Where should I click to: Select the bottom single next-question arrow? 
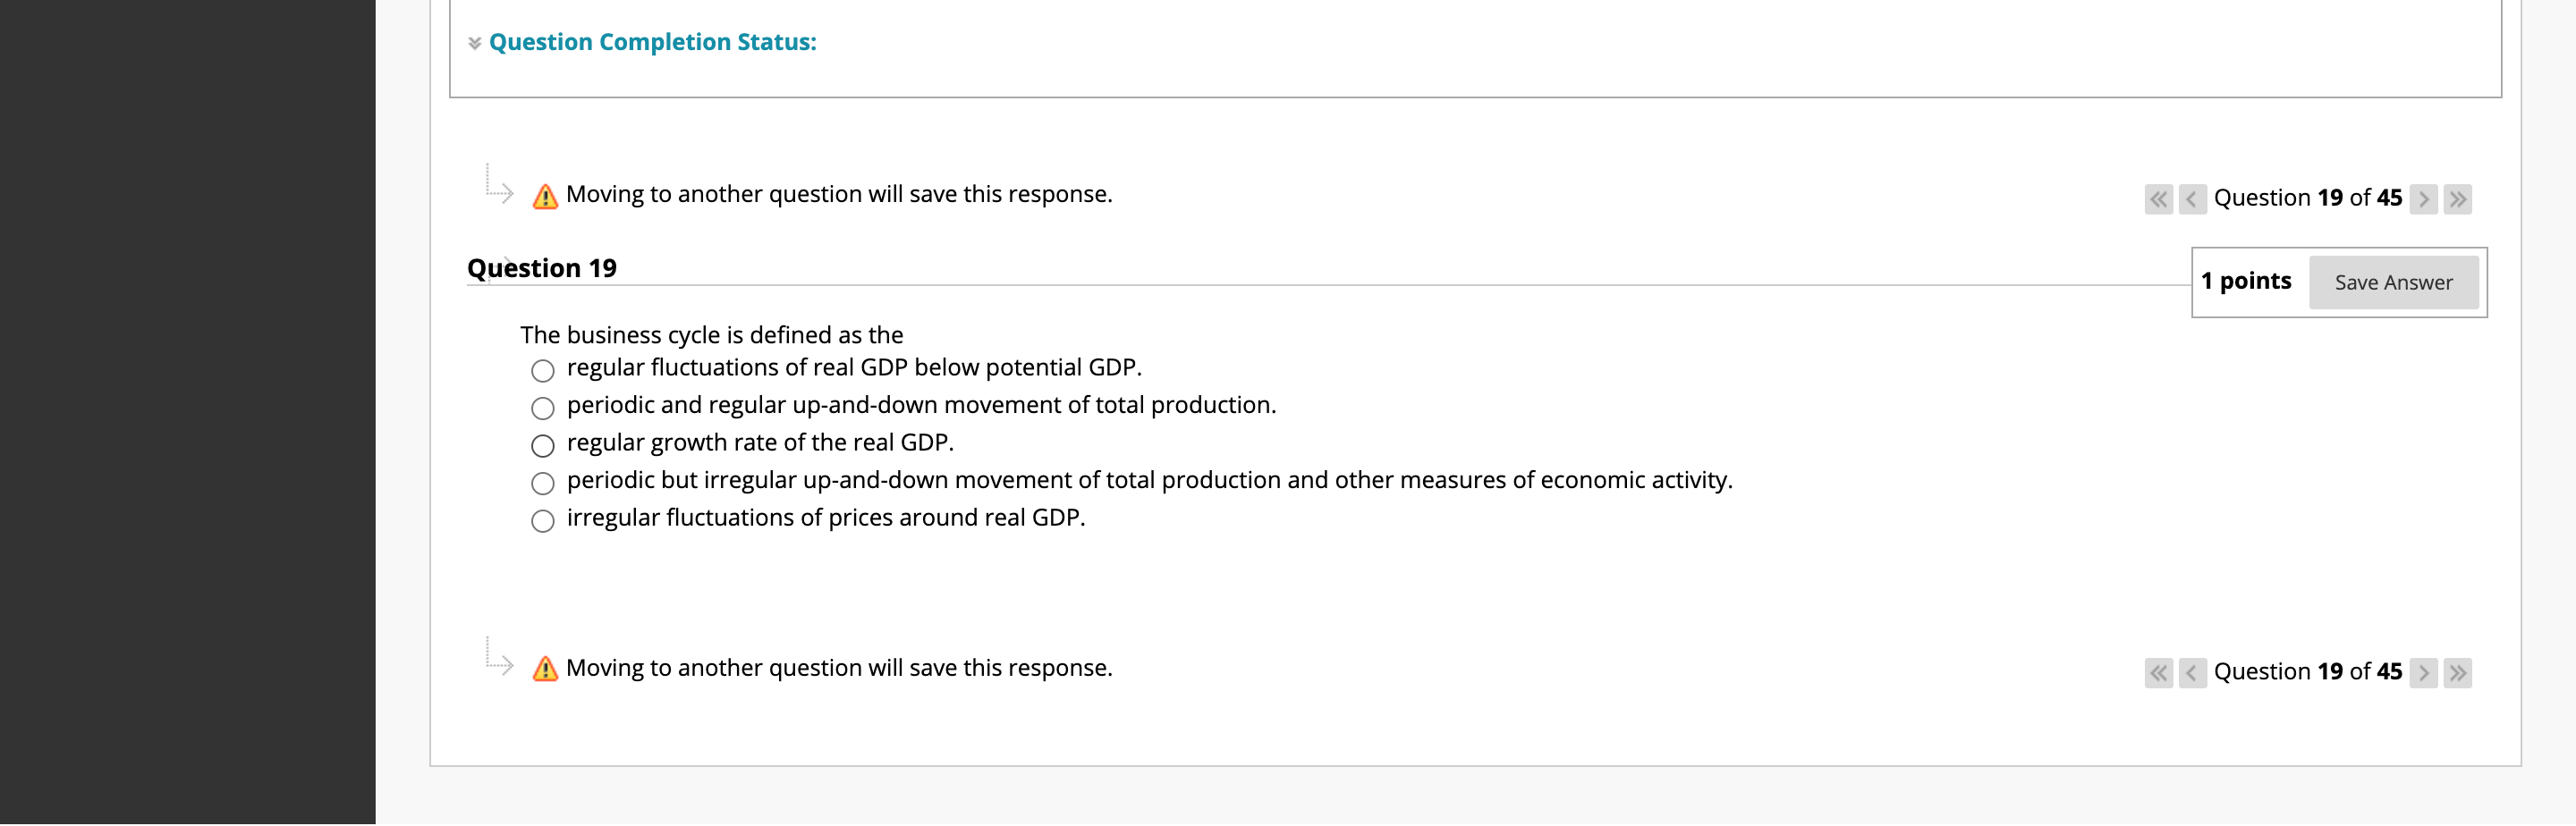2424,672
